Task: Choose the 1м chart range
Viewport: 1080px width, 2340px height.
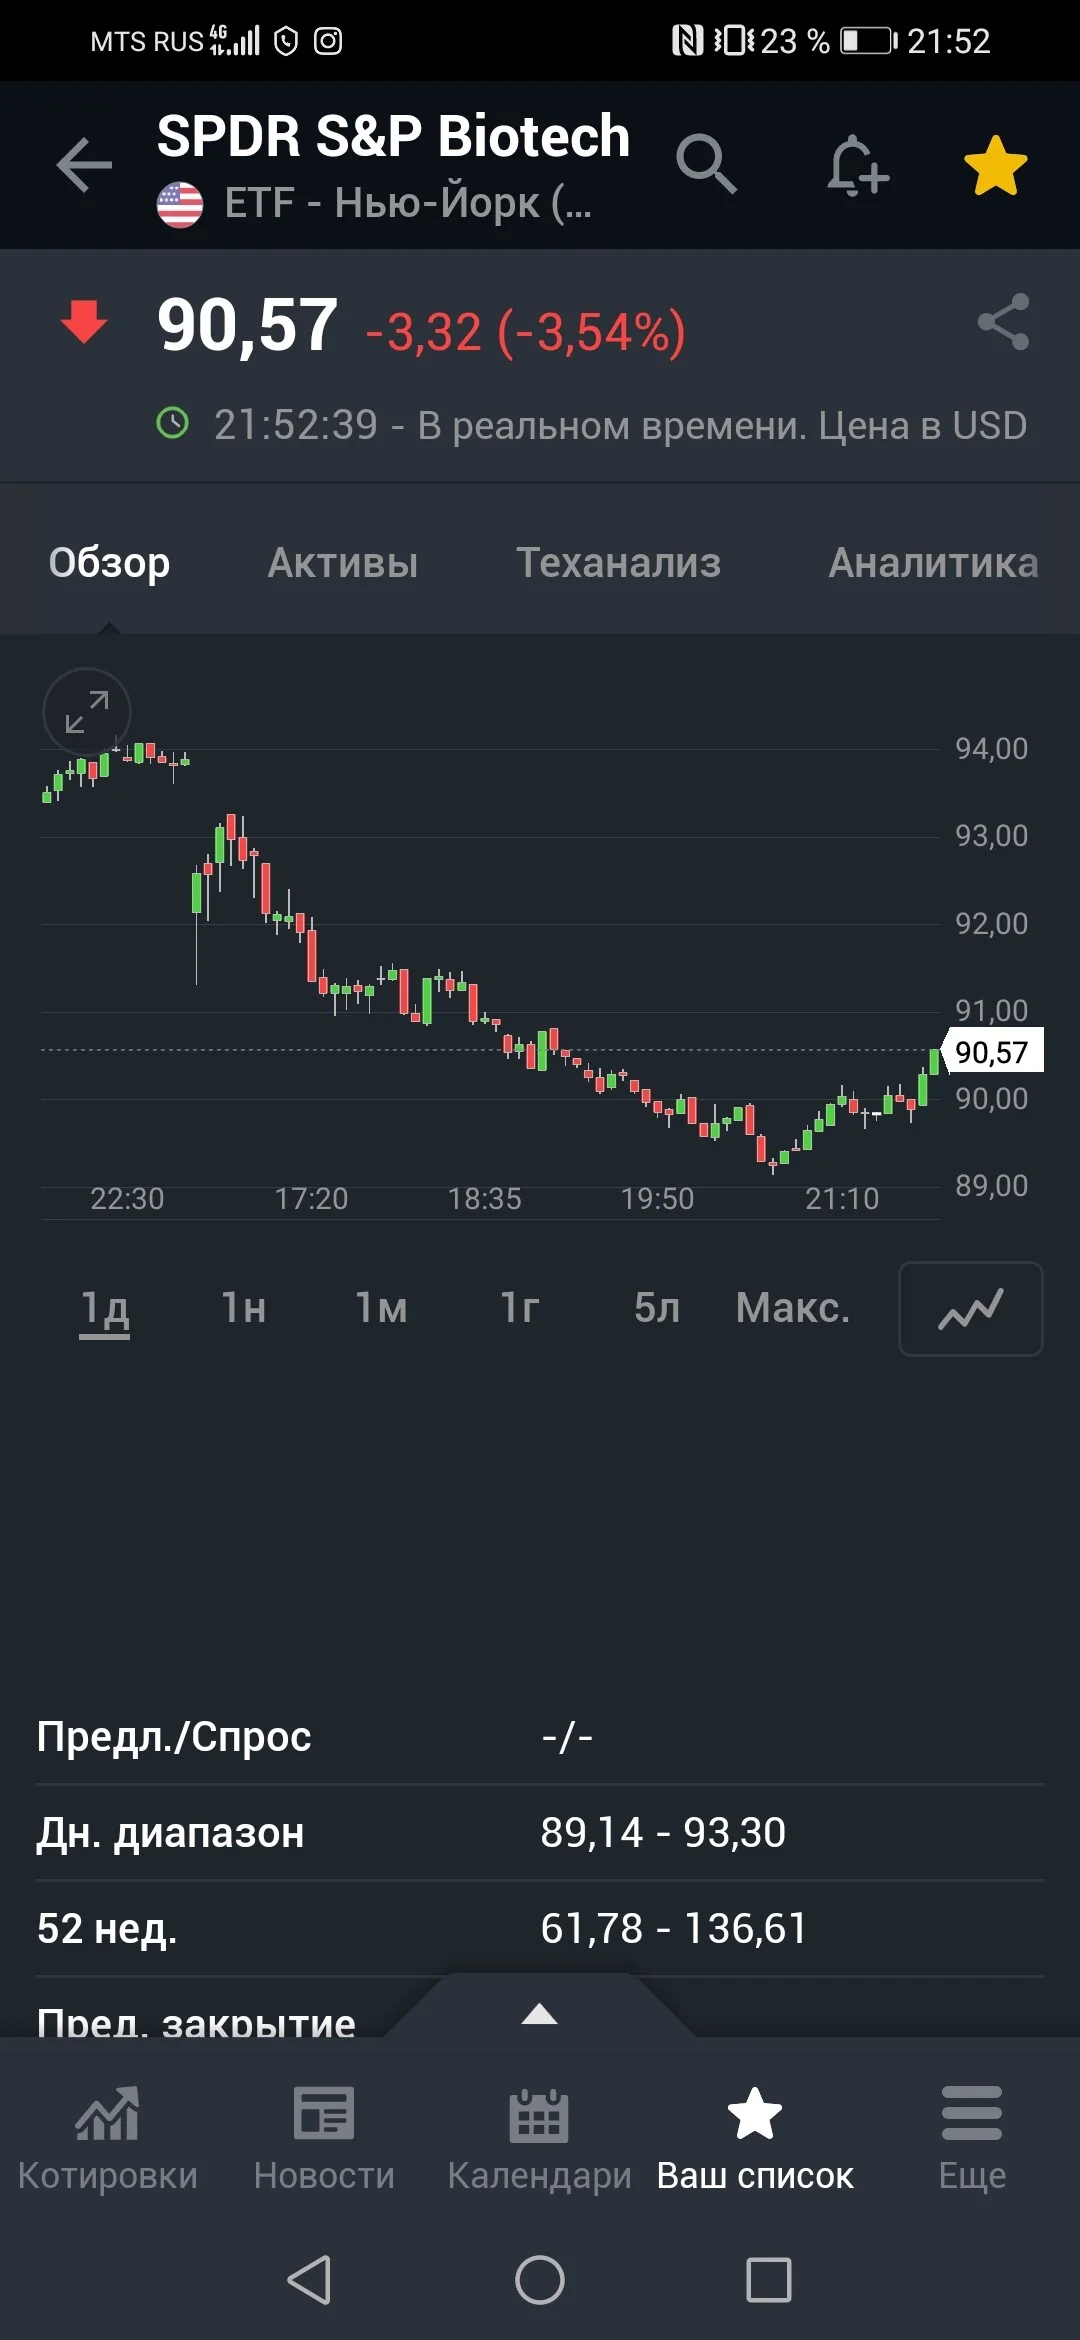Action: click(x=381, y=1308)
